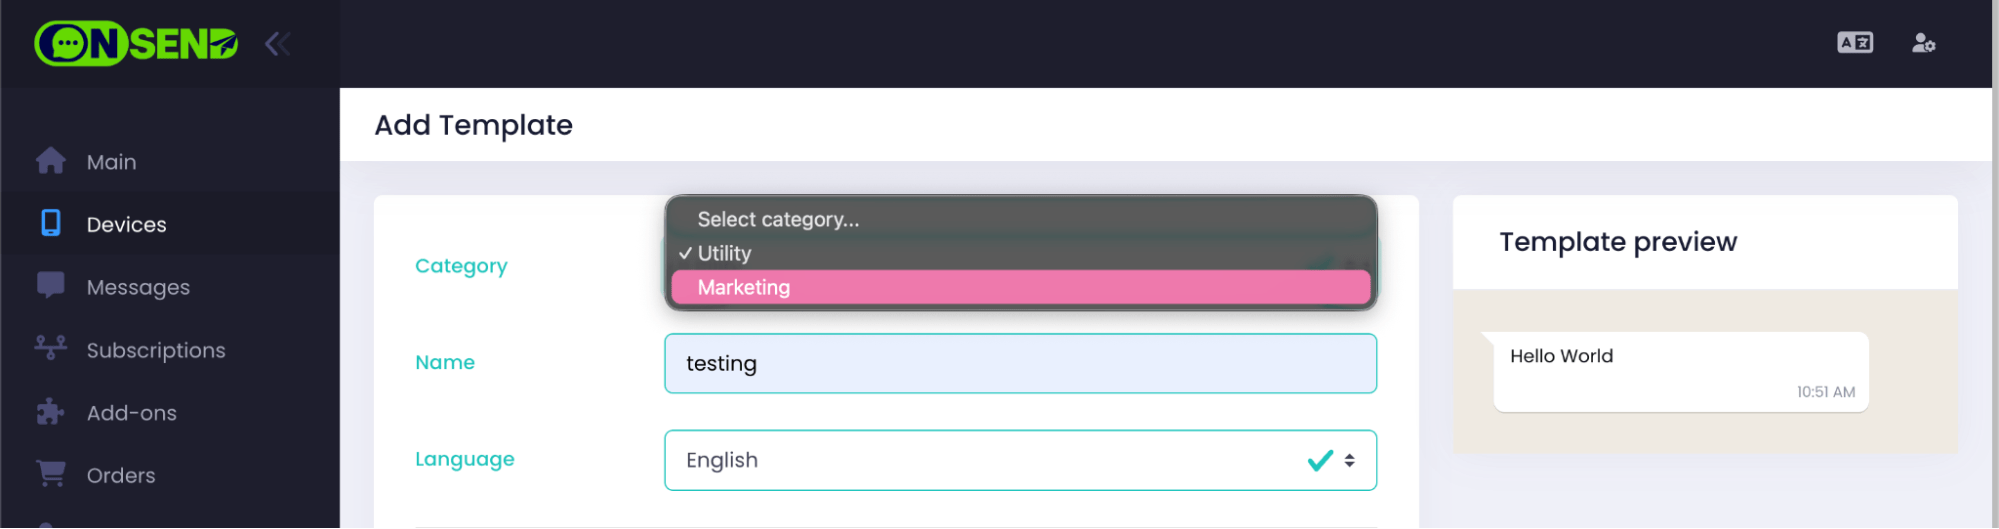
Task: Click the Subscriptions network icon
Action: click(x=51, y=348)
